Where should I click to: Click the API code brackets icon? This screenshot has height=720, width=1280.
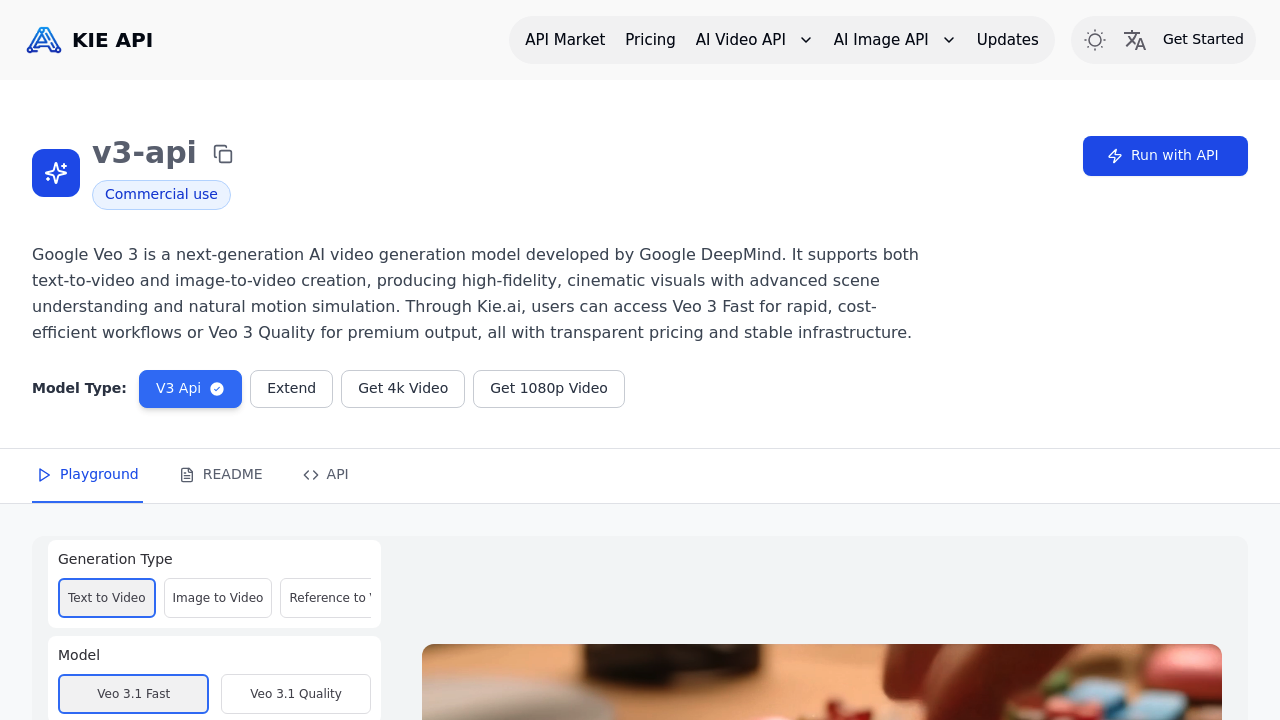311,475
